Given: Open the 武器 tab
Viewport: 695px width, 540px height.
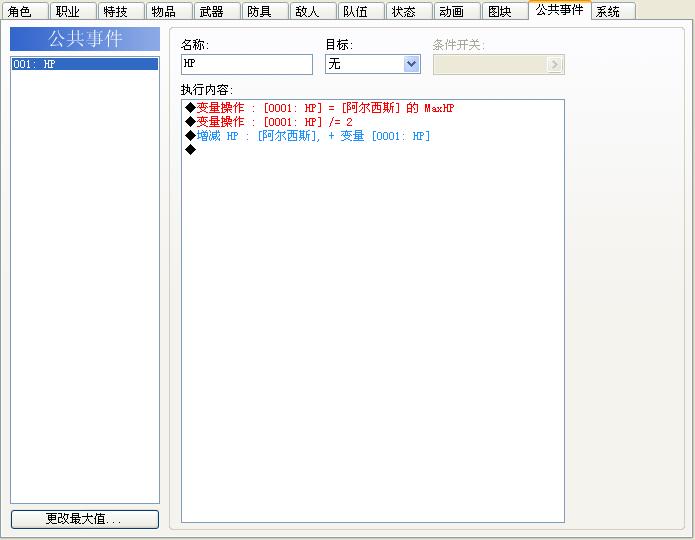Looking at the screenshot, I should point(217,11).
